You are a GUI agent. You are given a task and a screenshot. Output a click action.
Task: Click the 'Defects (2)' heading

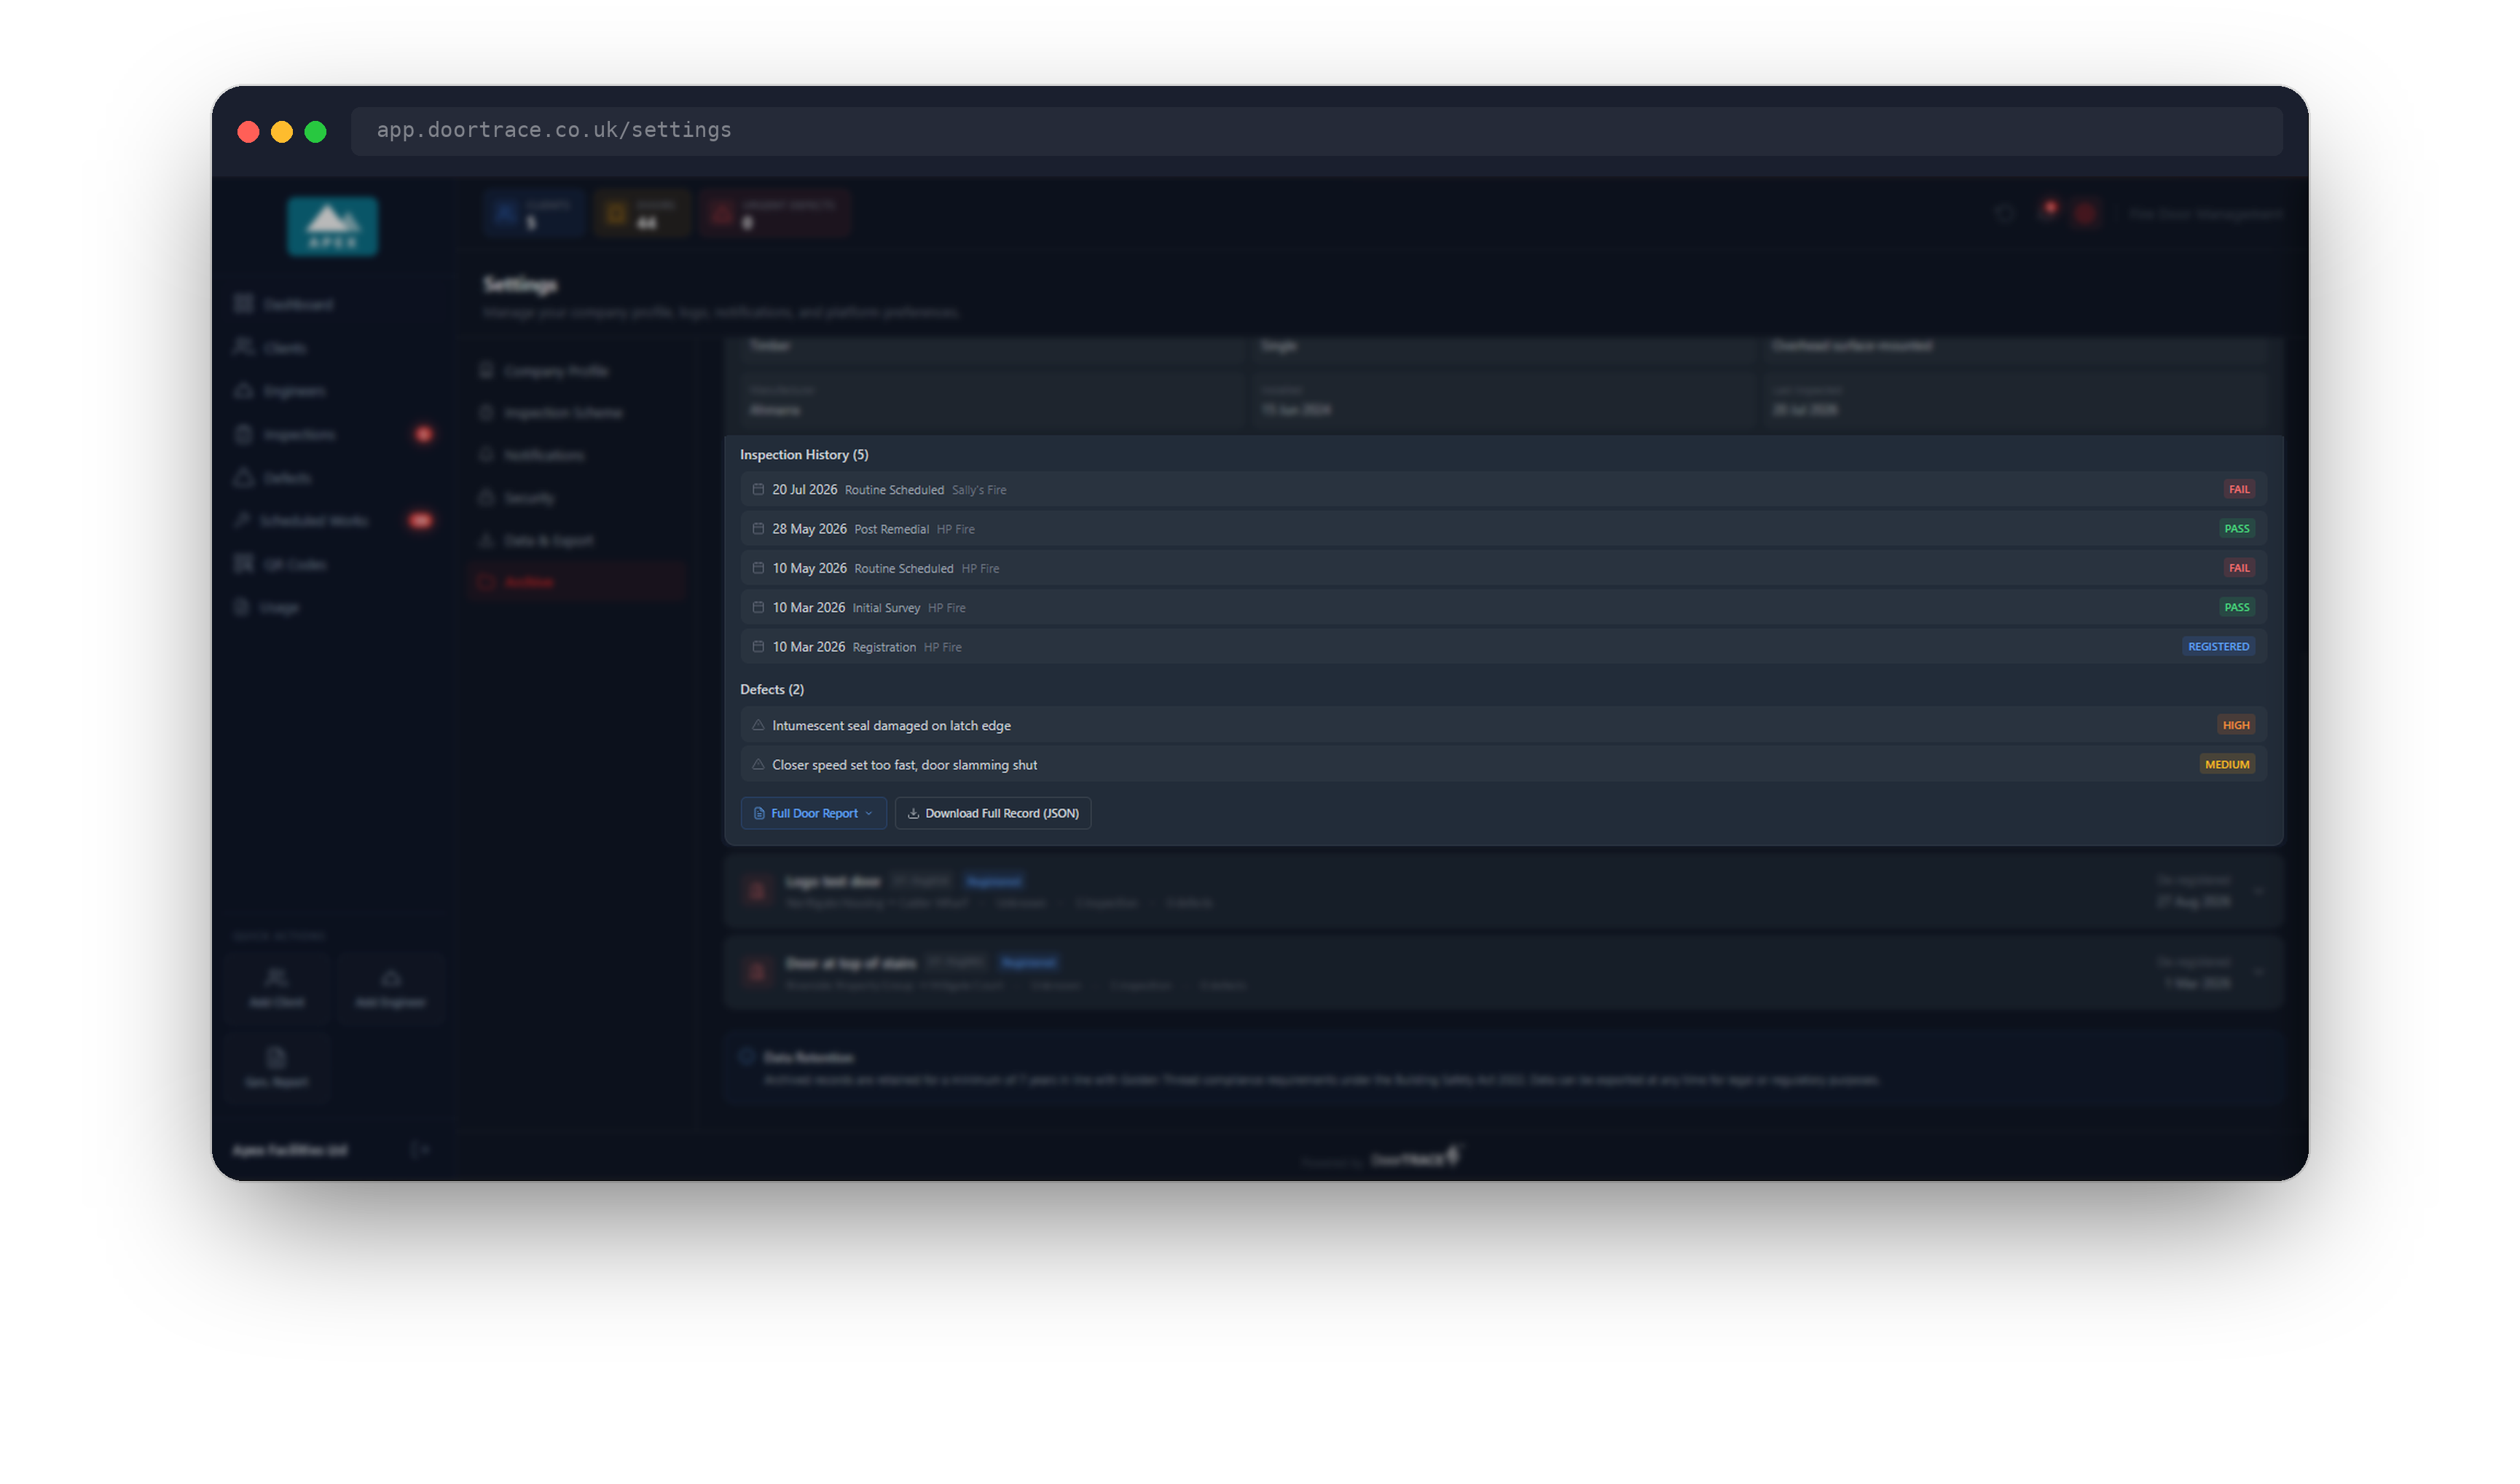click(x=772, y=689)
